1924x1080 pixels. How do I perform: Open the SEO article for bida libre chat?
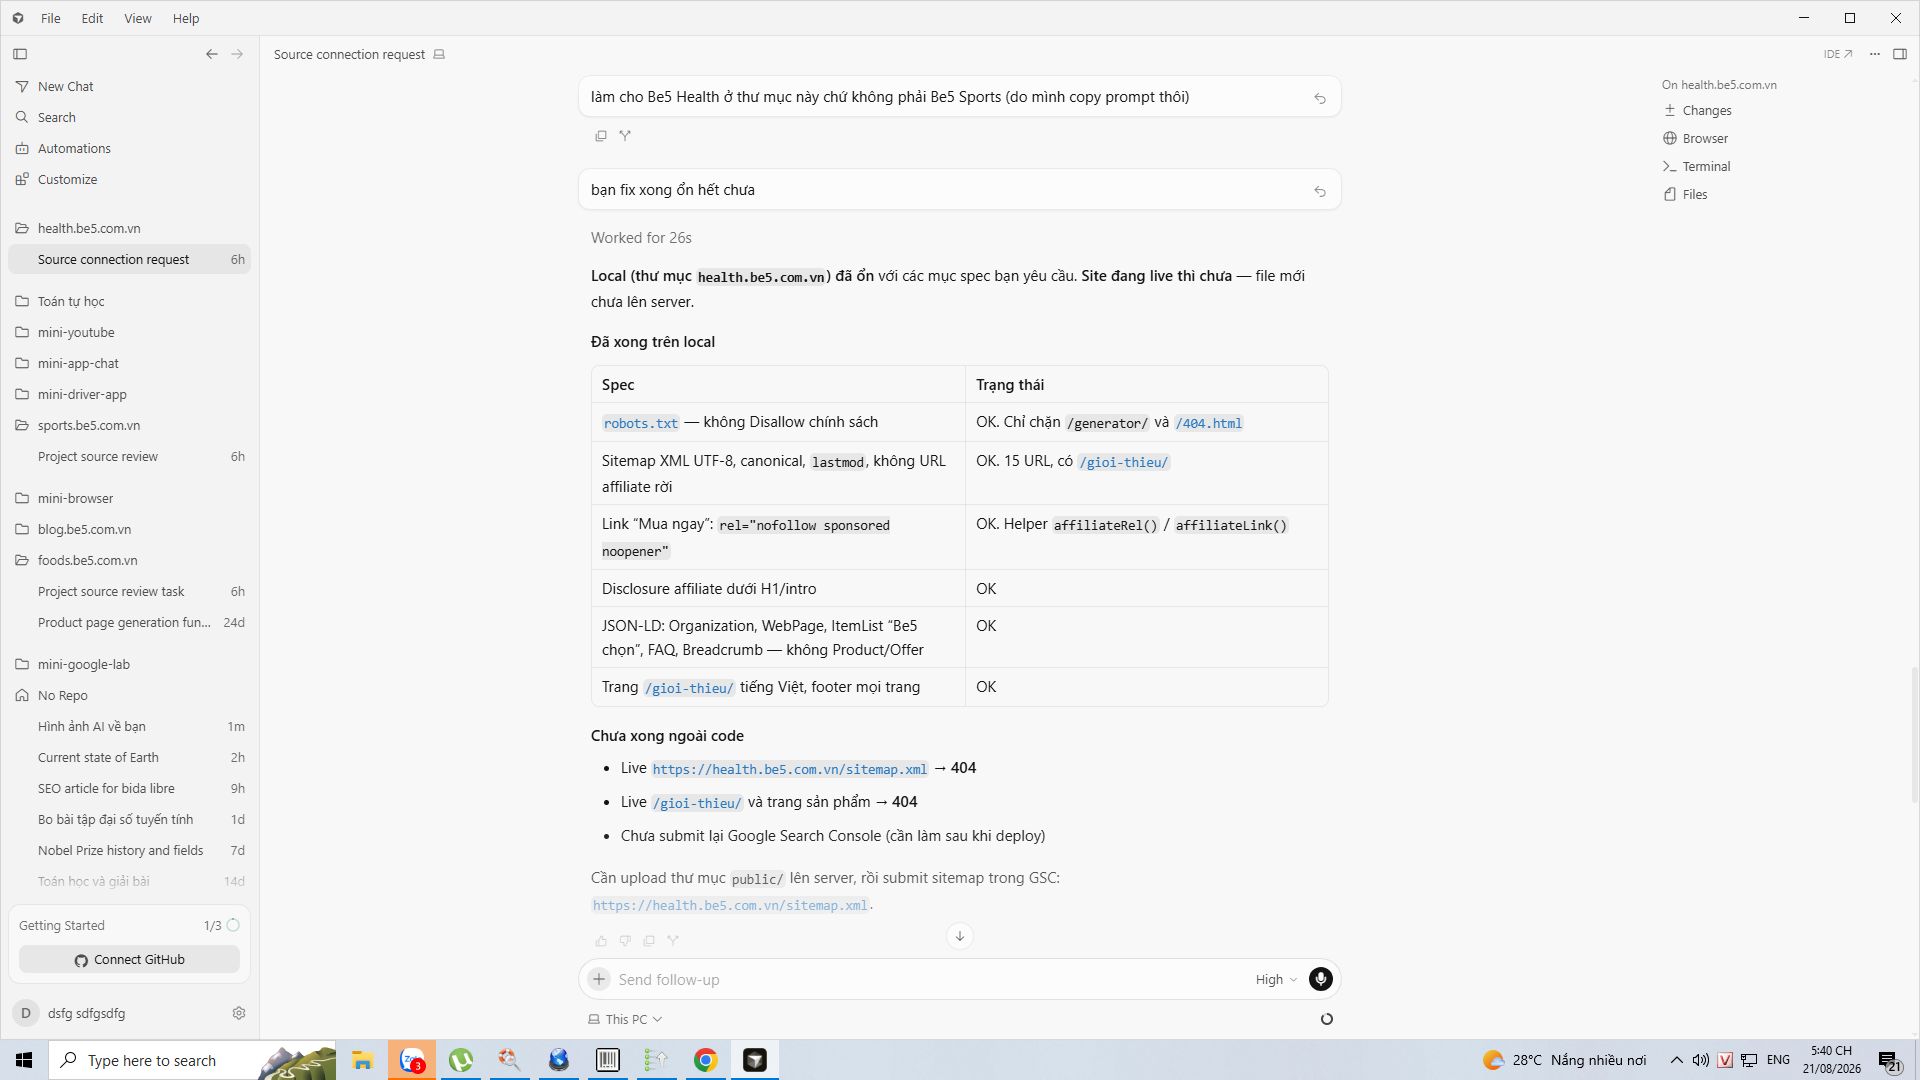(129, 789)
